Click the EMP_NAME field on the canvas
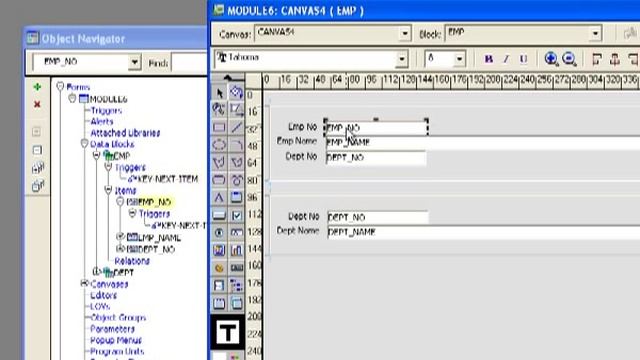The width and height of the screenshot is (640, 360). (x=483, y=142)
